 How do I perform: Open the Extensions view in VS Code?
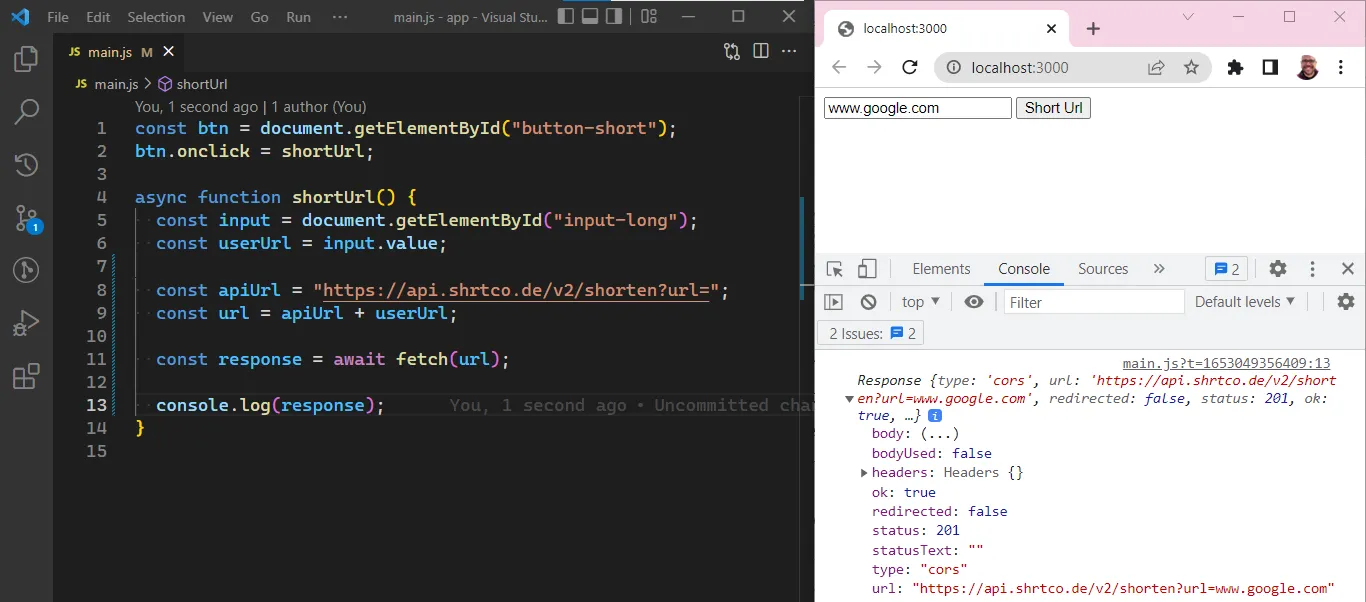26,377
